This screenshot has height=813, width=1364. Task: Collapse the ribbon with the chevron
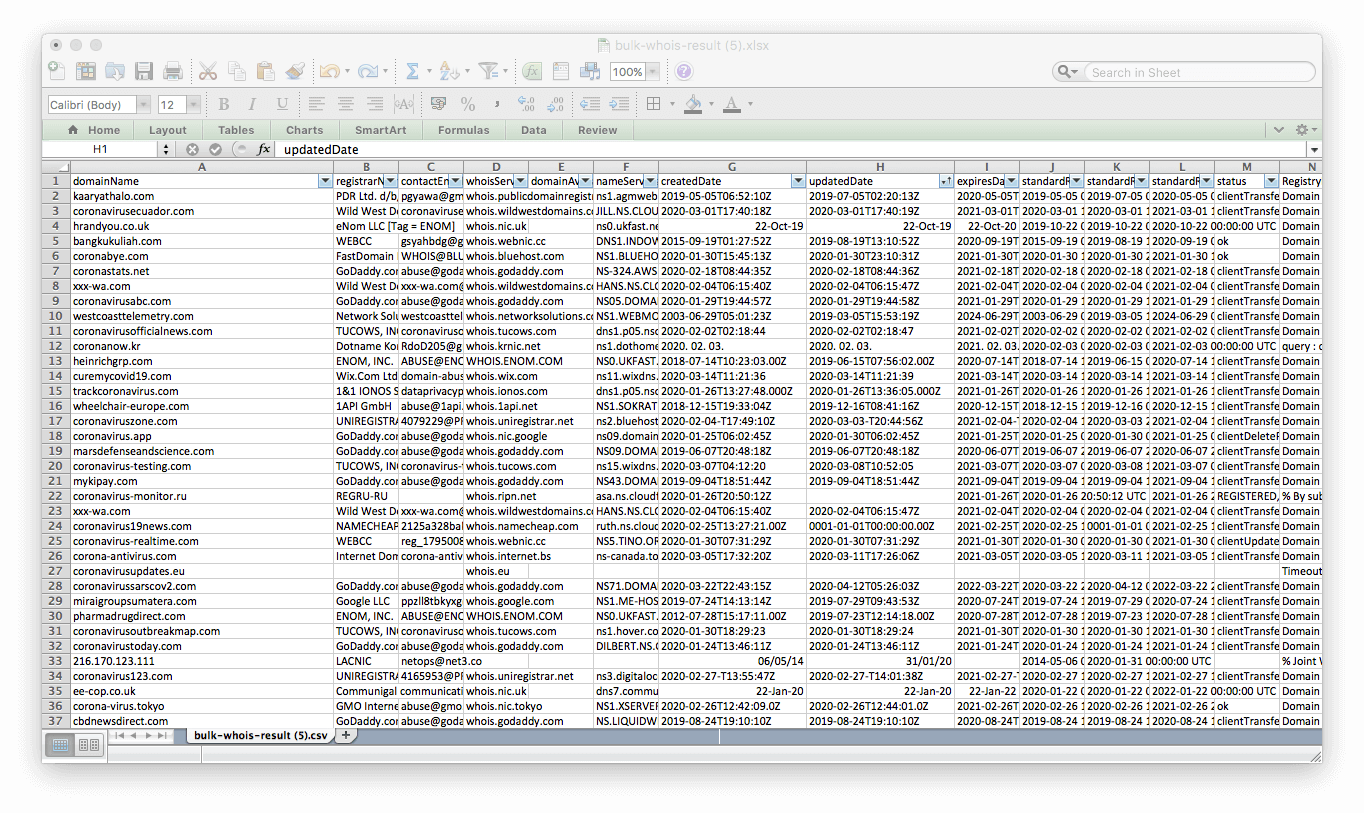[1278, 130]
